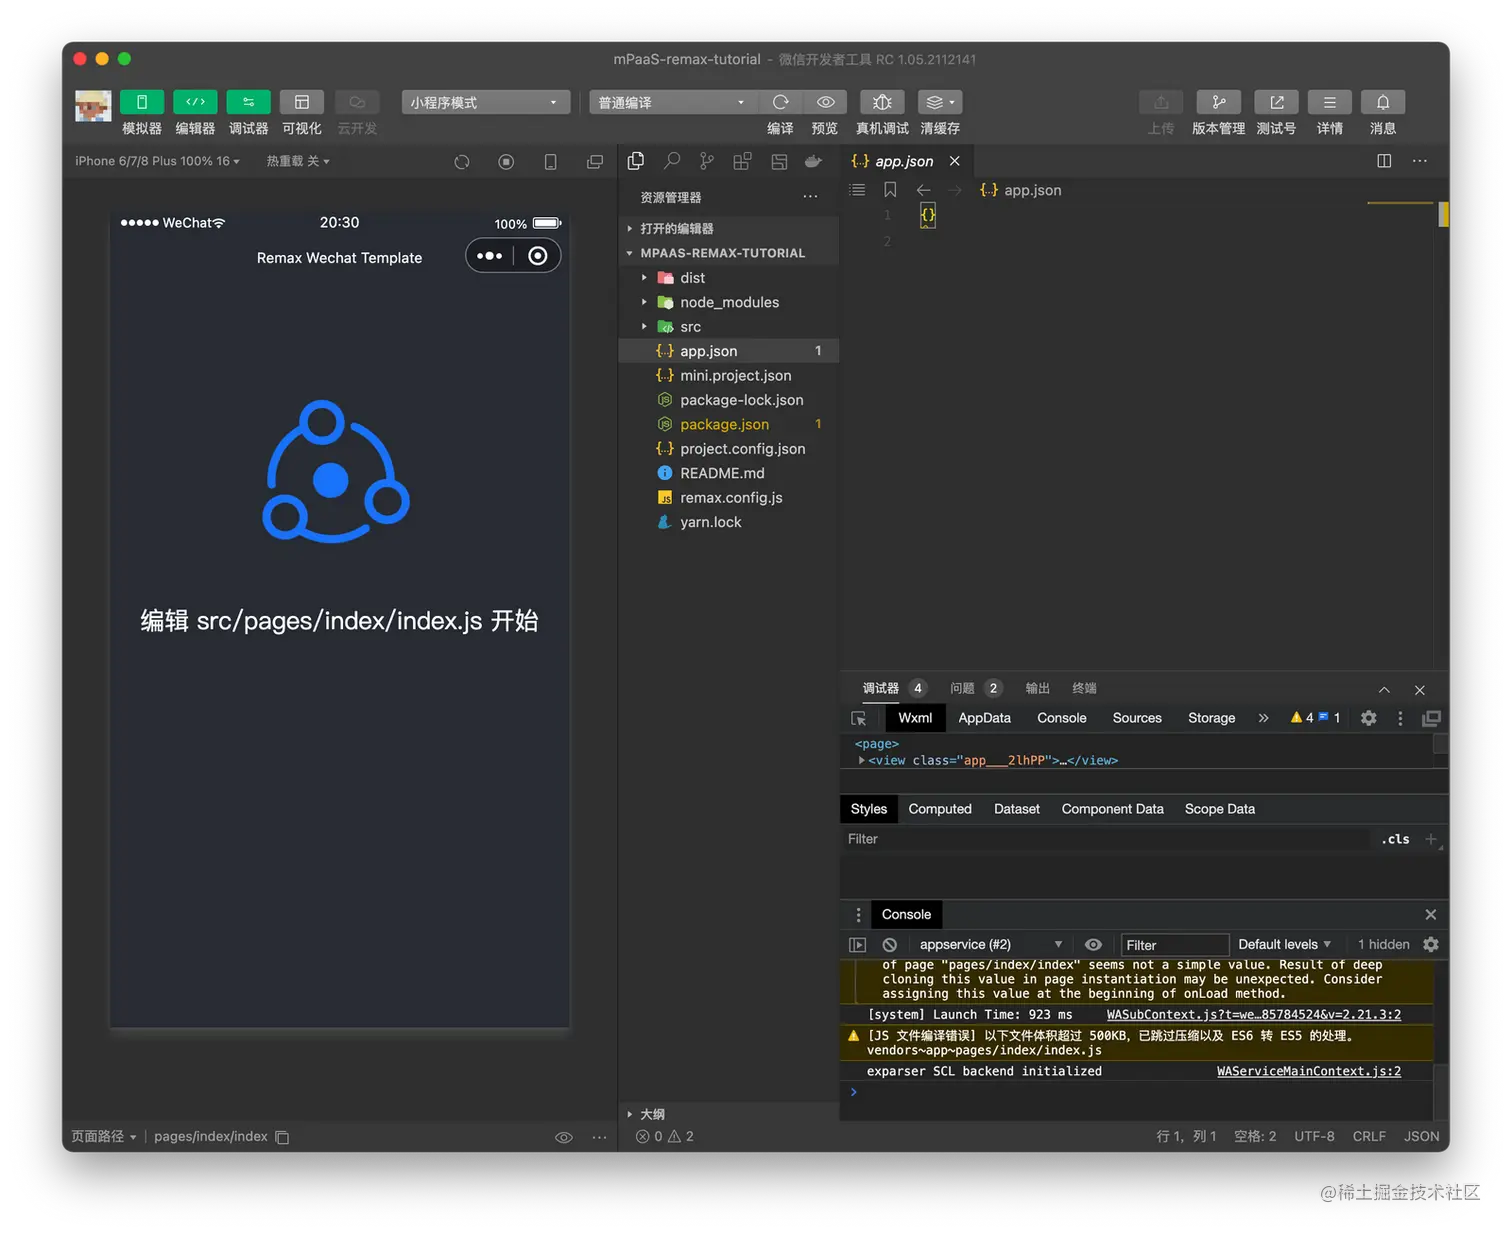The height and width of the screenshot is (1234, 1512).
Task: Toggle console live expression eye
Action: pyautogui.click(x=1093, y=945)
